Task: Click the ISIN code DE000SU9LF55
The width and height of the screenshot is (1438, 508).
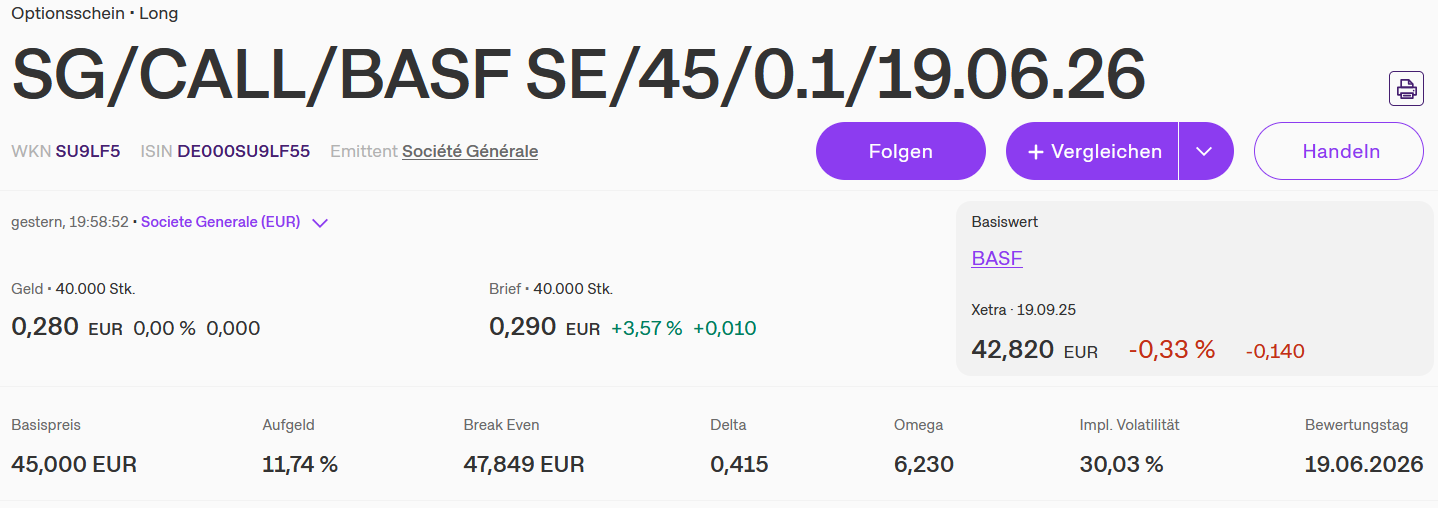Action: pos(243,152)
